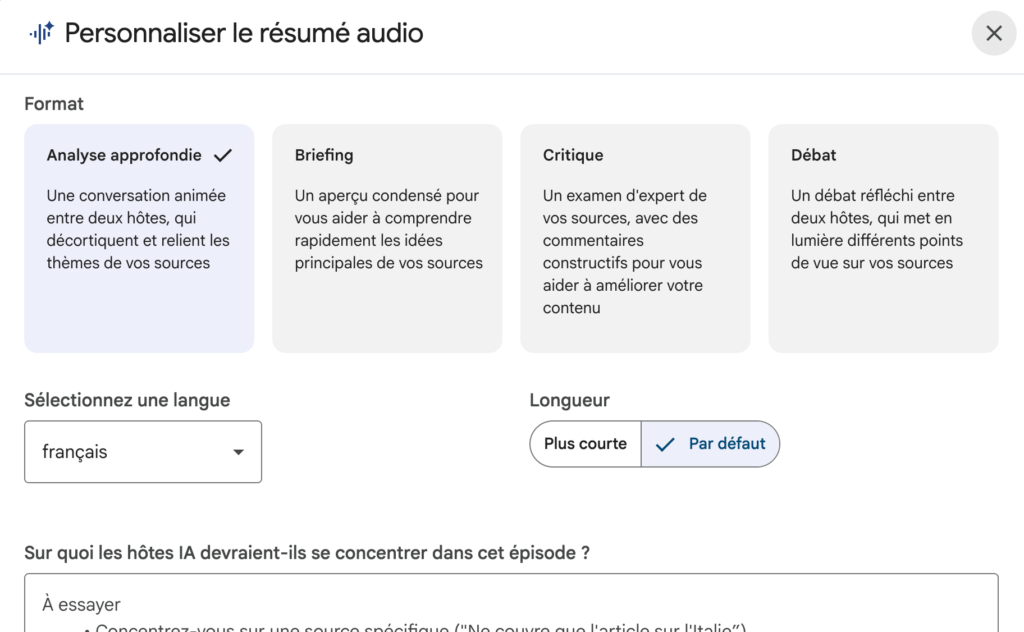Click the 'Personnaliser le résumé audio' title
The image size is (1024, 632).
(244, 33)
